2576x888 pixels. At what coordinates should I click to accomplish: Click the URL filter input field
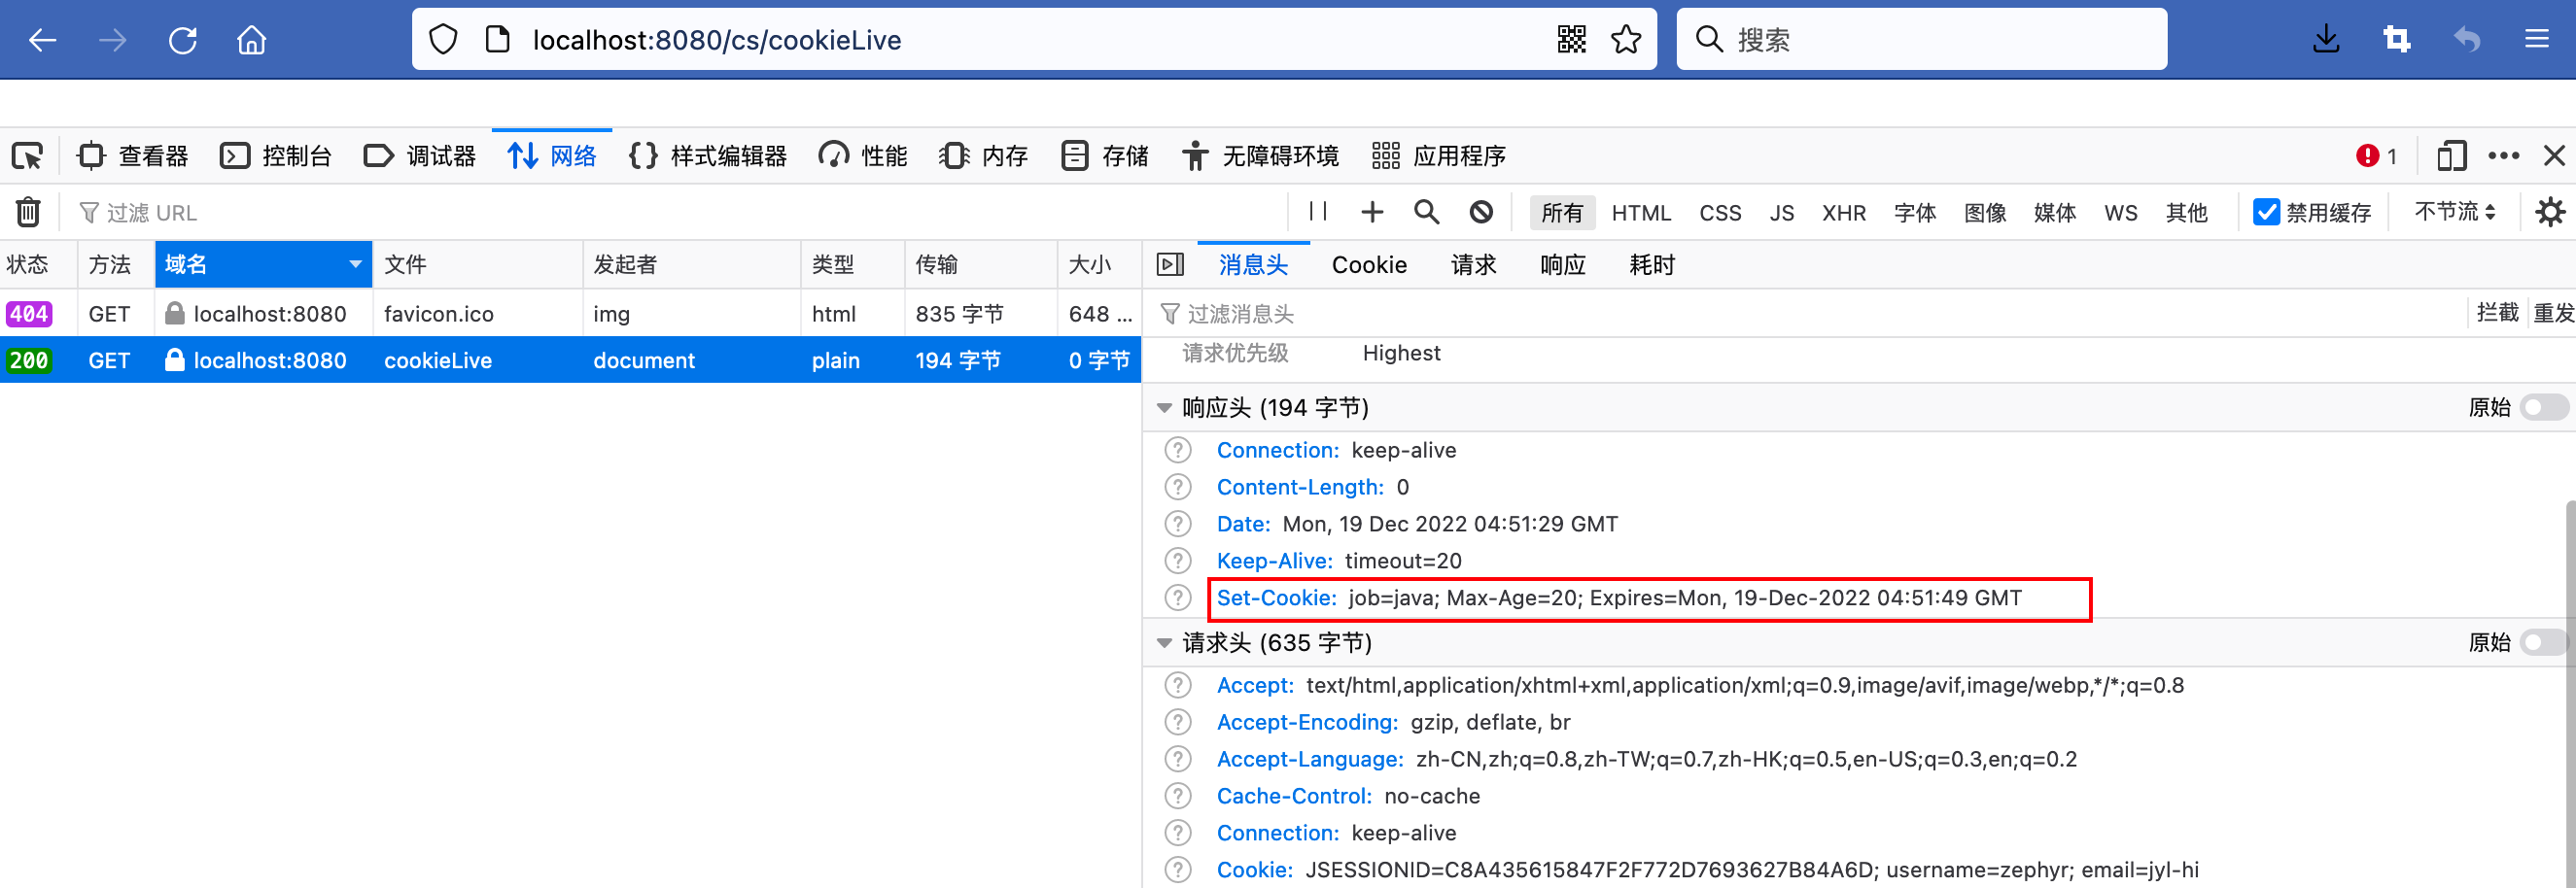point(680,212)
